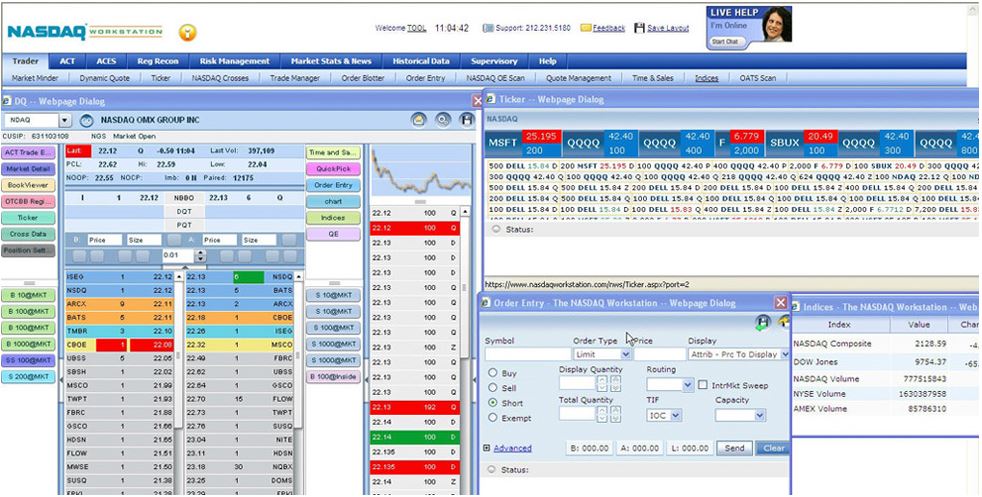Click the yellow info icon beside NASDAQ logo

[x=187, y=32]
